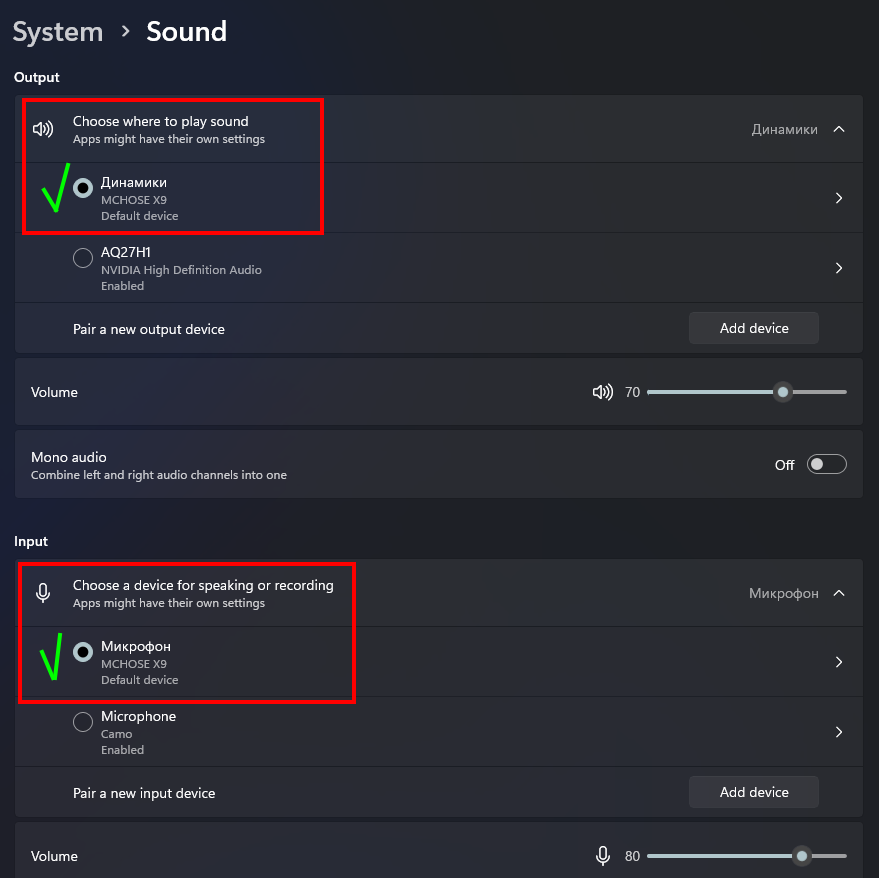
Task: Select AQ27H1 as the output device
Action: (x=83, y=258)
